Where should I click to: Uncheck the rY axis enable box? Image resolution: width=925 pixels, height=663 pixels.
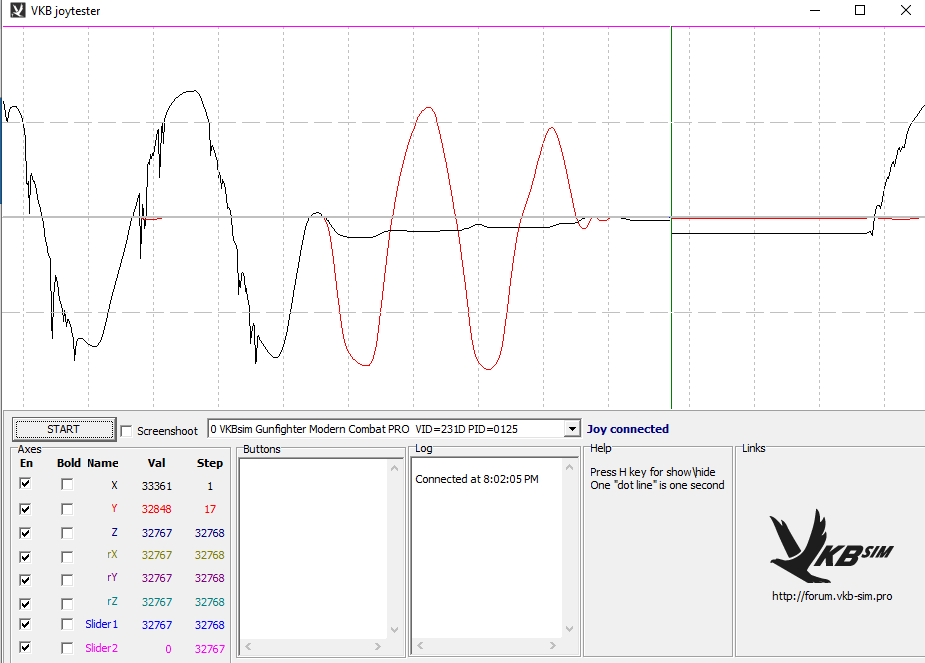click(25, 579)
